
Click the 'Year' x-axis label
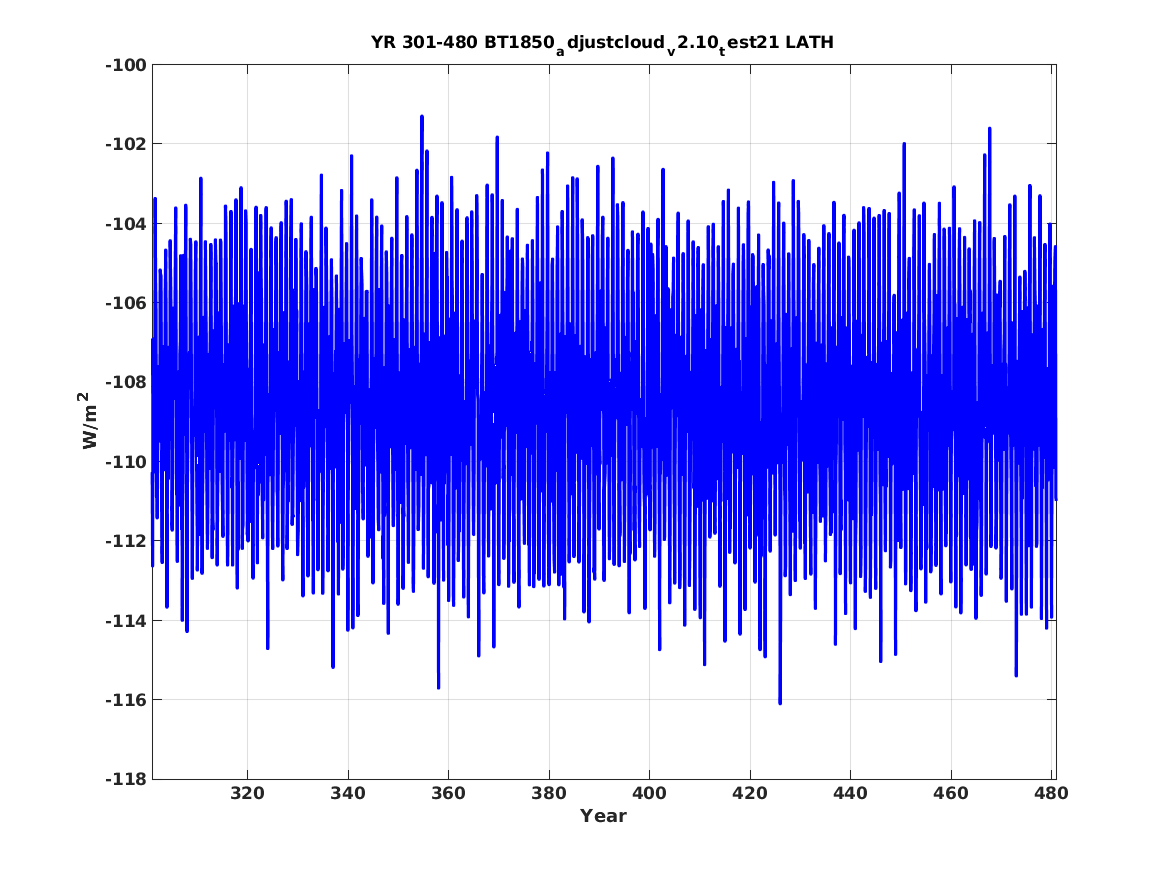pyautogui.click(x=603, y=816)
